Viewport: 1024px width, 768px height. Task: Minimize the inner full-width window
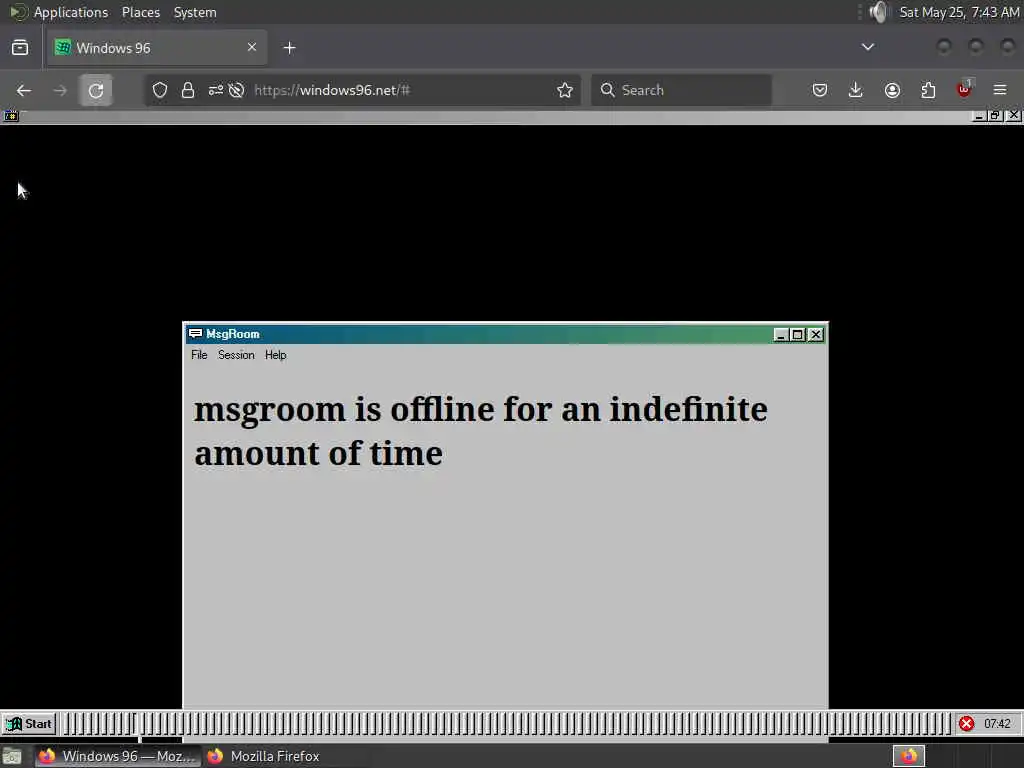tap(979, 116)
